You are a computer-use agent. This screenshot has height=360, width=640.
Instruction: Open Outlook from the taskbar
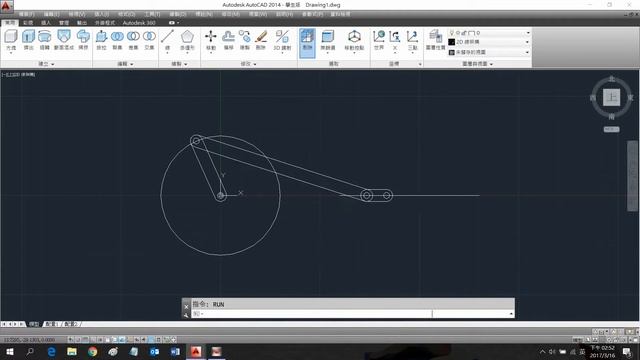coord(154,351)
